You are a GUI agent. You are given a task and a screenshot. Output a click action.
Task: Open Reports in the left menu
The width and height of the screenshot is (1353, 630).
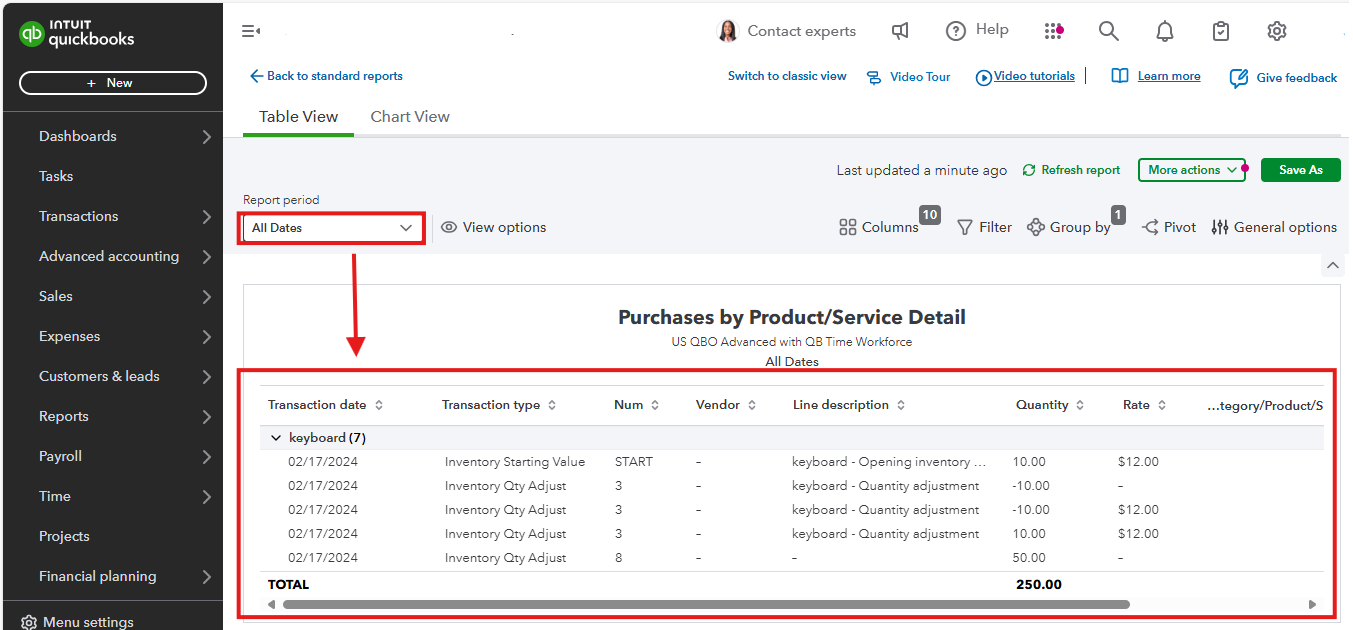(64, 416)
